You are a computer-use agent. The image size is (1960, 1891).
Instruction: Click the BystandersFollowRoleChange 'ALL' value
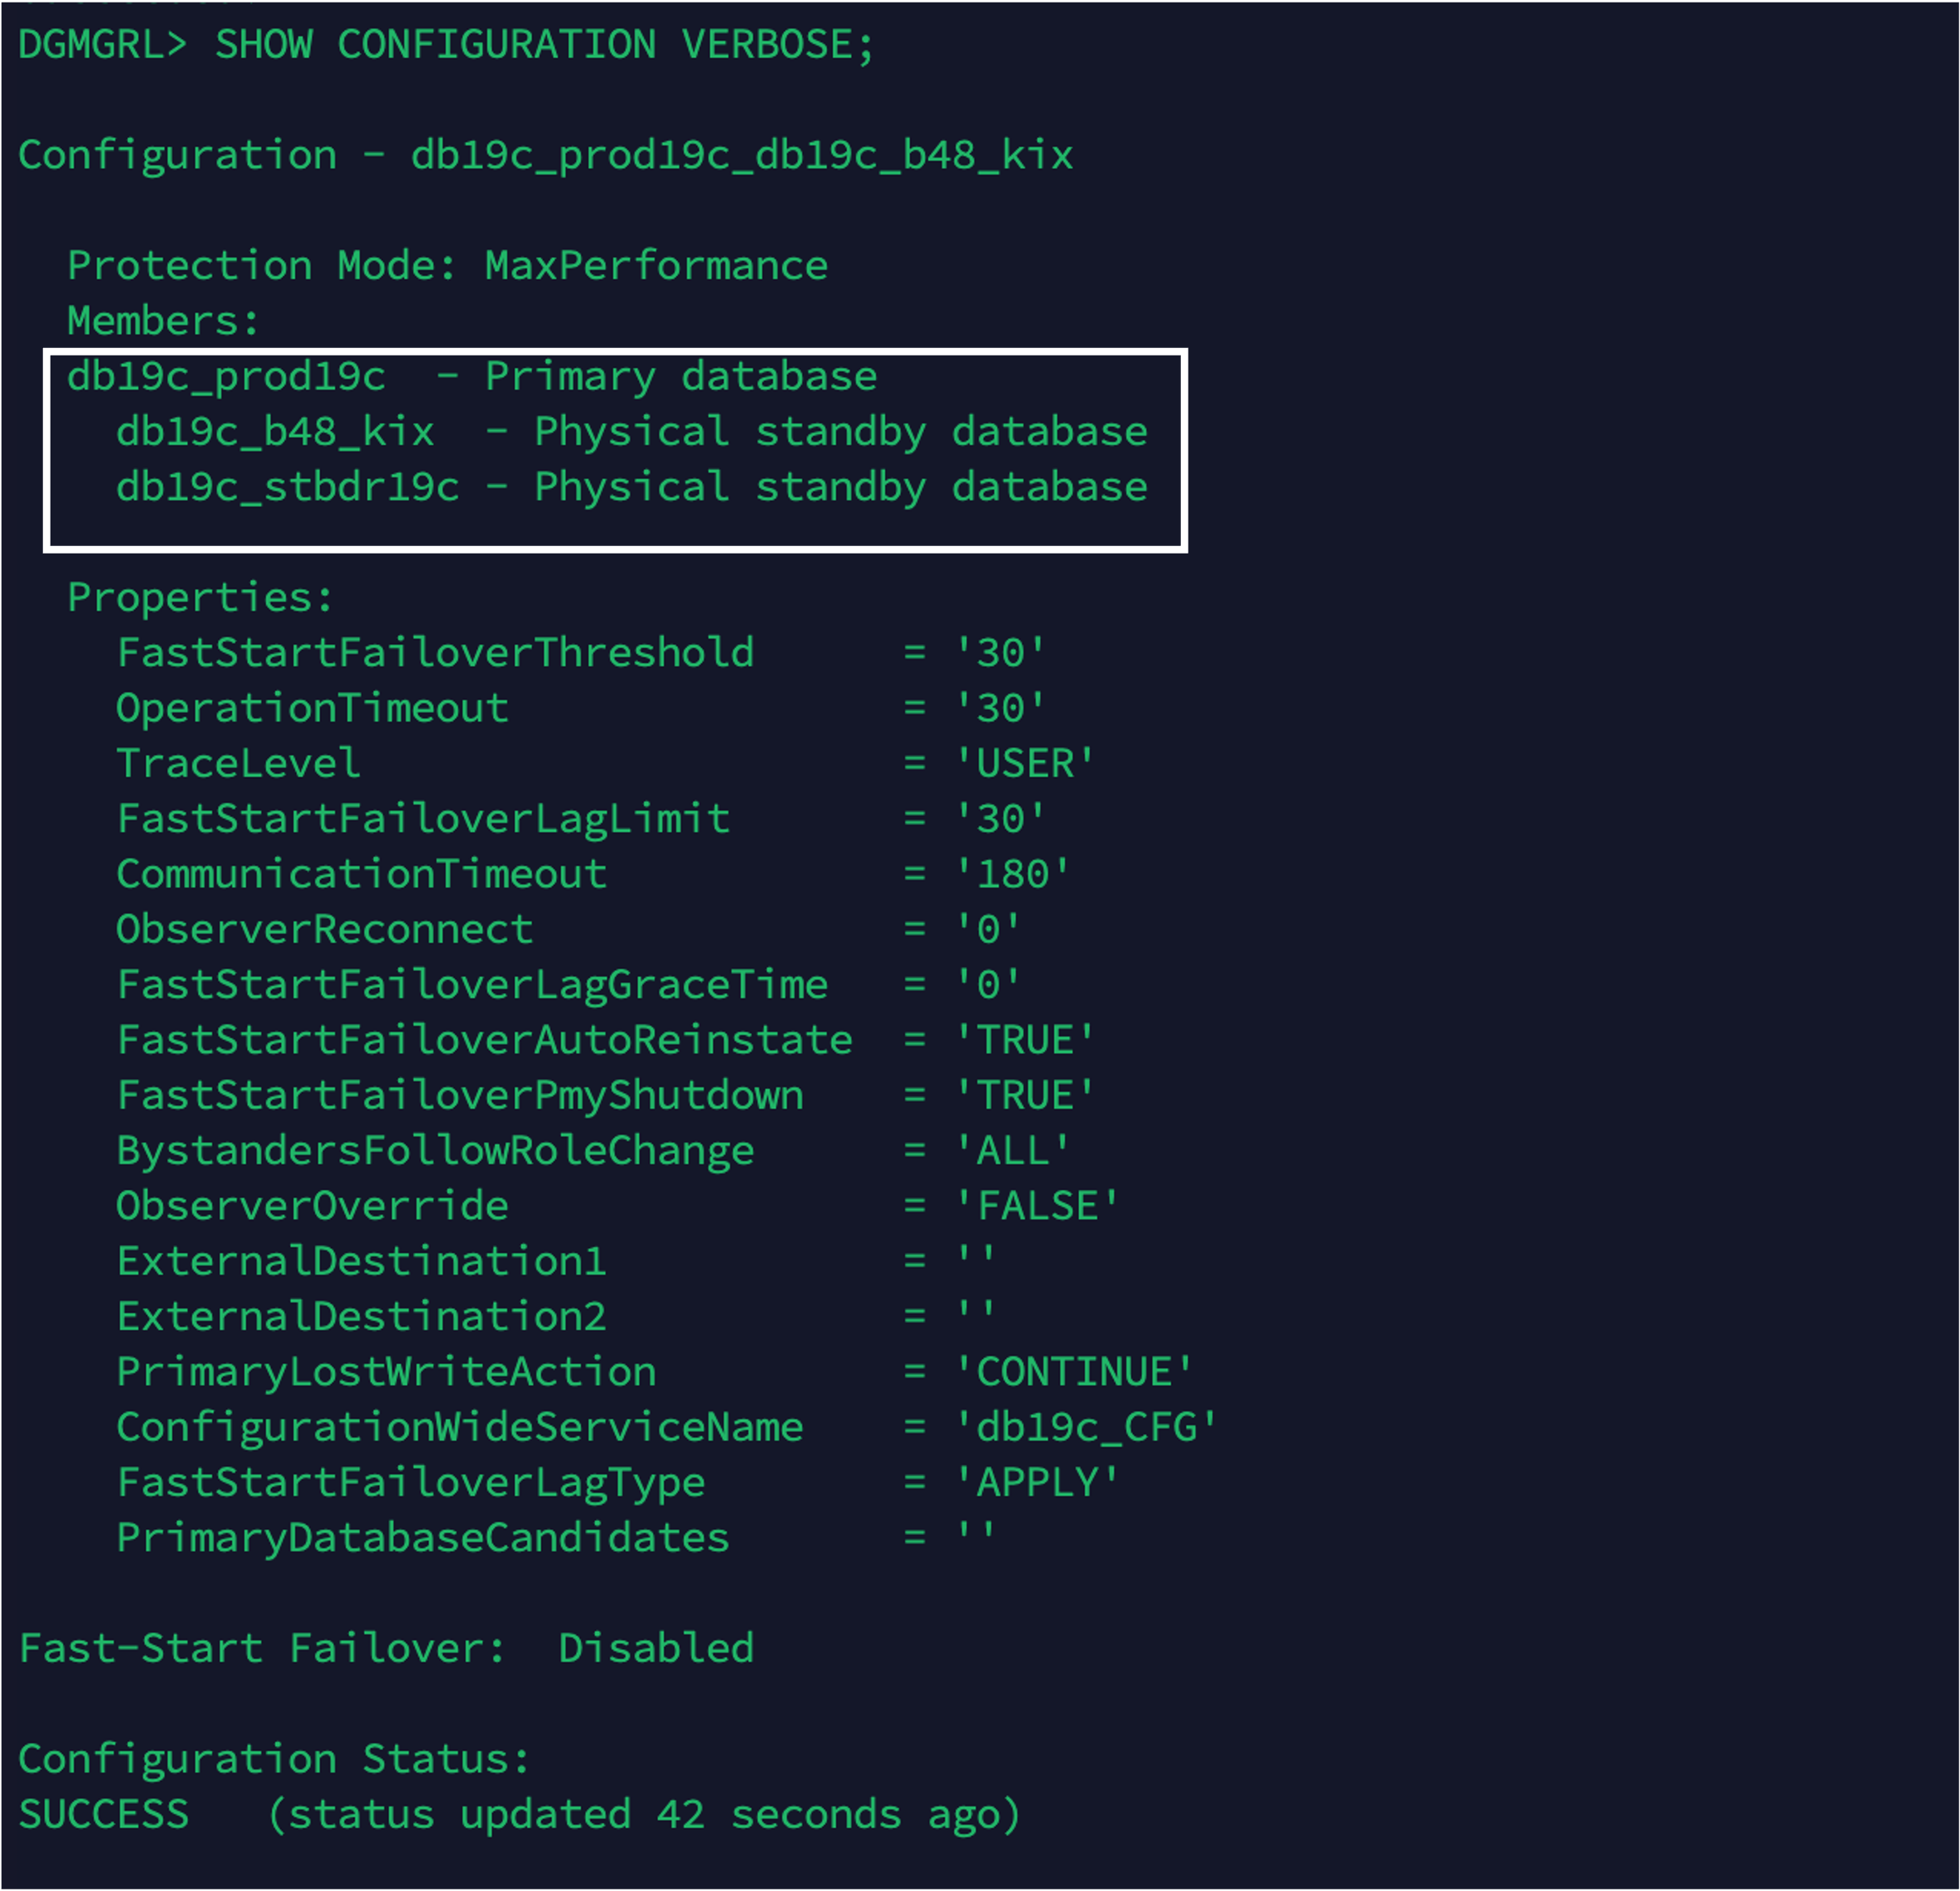1012,1151
